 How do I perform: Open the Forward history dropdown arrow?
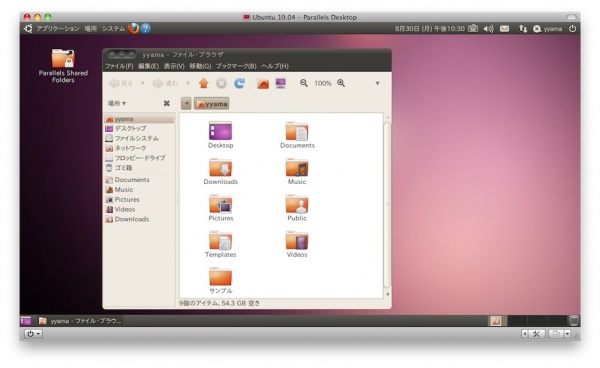[x=188, y=83]
